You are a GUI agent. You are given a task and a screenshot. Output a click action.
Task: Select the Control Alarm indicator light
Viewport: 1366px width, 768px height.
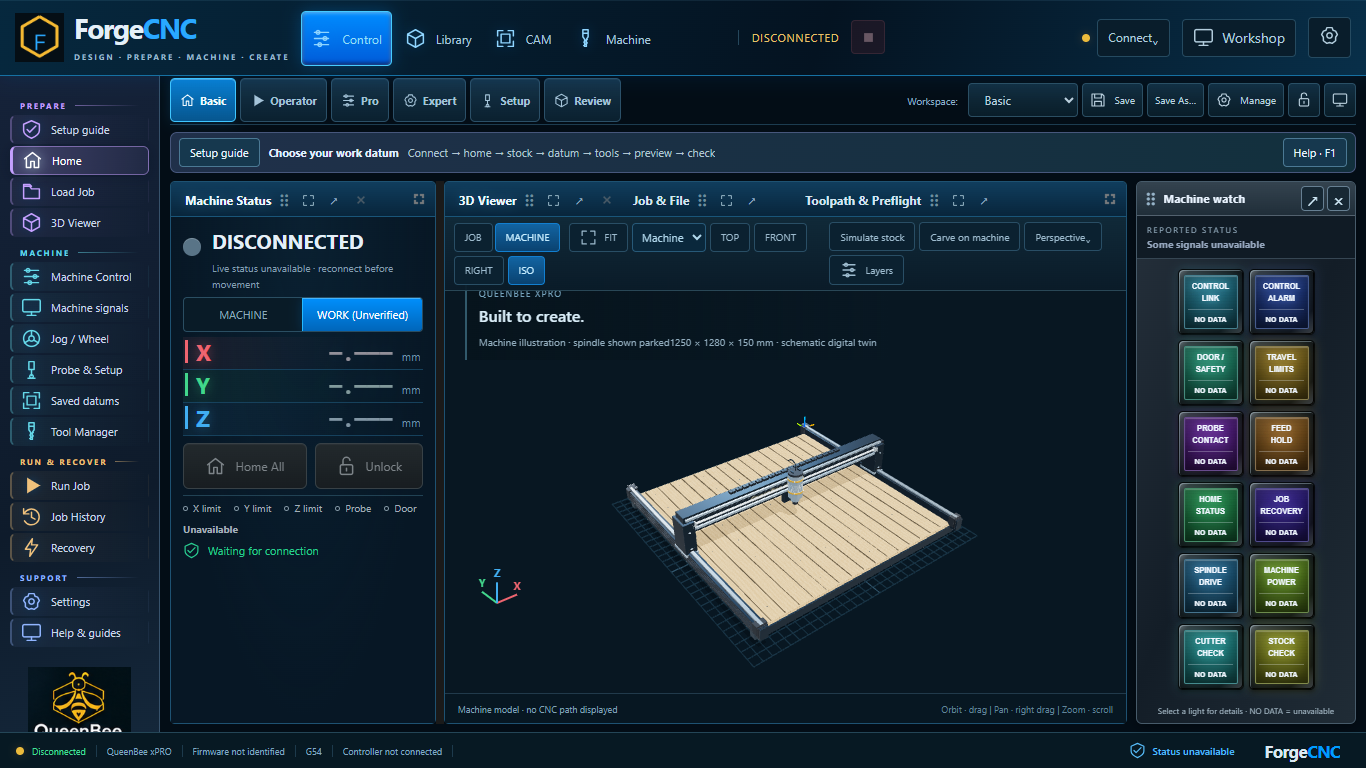(x=1281, y=302)
